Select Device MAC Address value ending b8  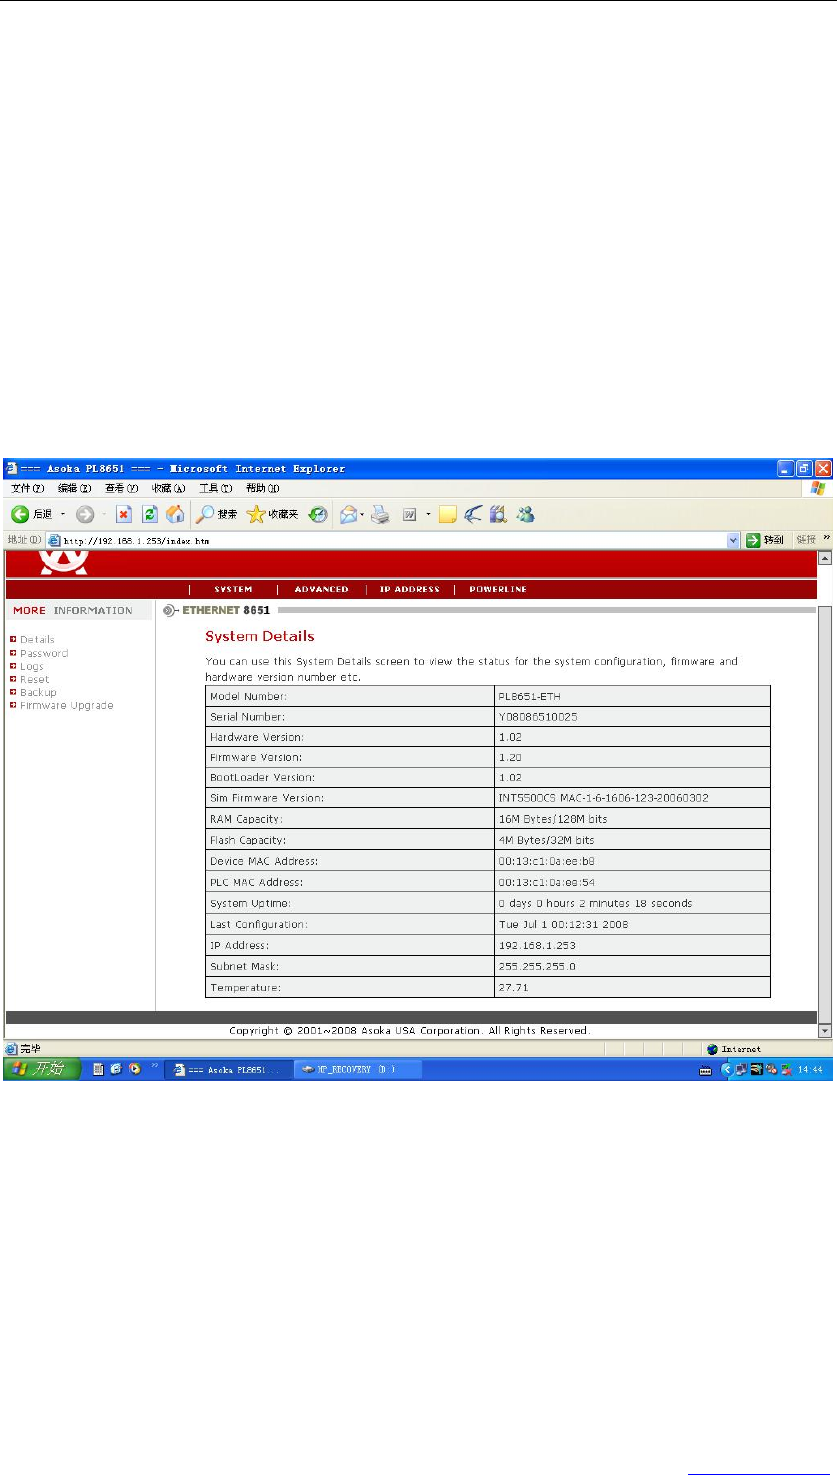pyautogui.click(x=547, y=860)
